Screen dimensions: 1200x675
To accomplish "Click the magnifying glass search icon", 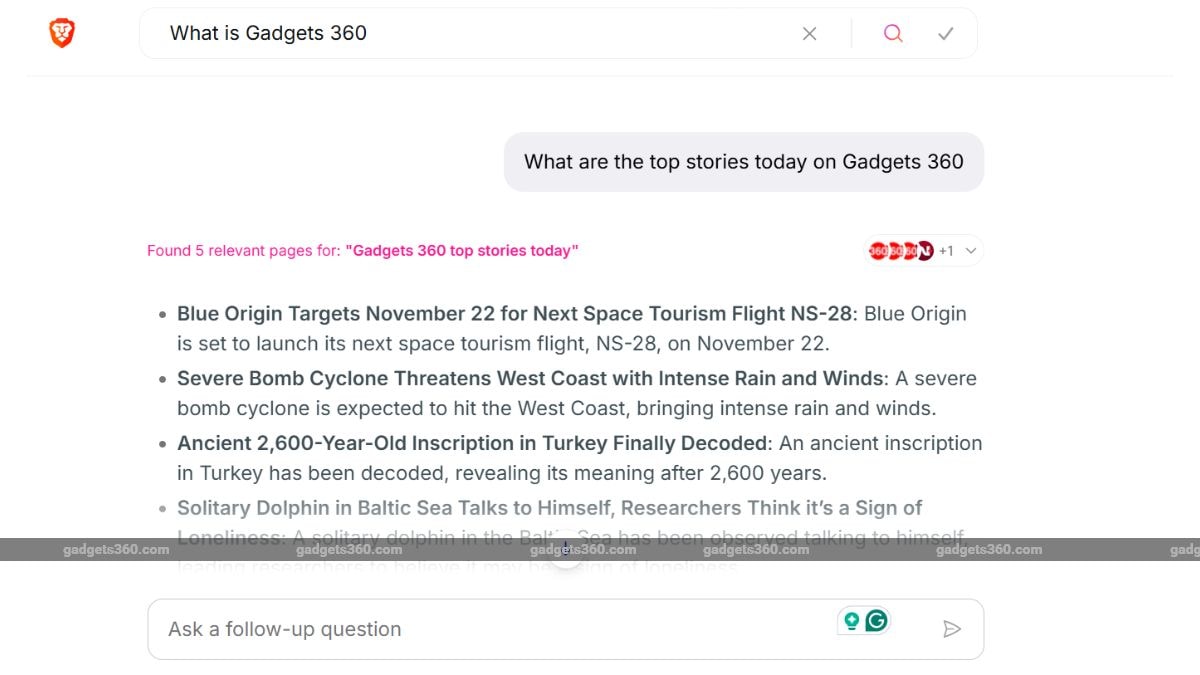I will click(x=893, y=34).
